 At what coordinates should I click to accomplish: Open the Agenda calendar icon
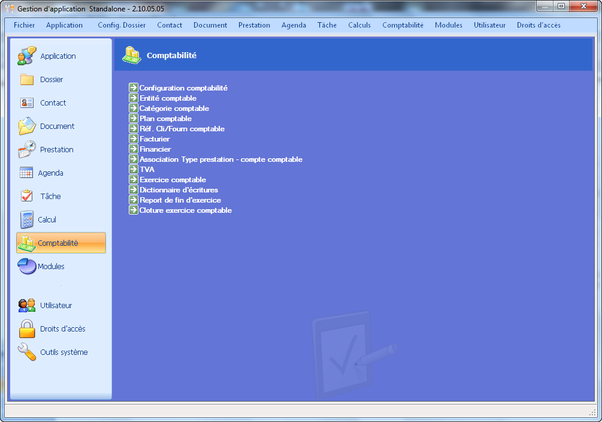[27, 173]
